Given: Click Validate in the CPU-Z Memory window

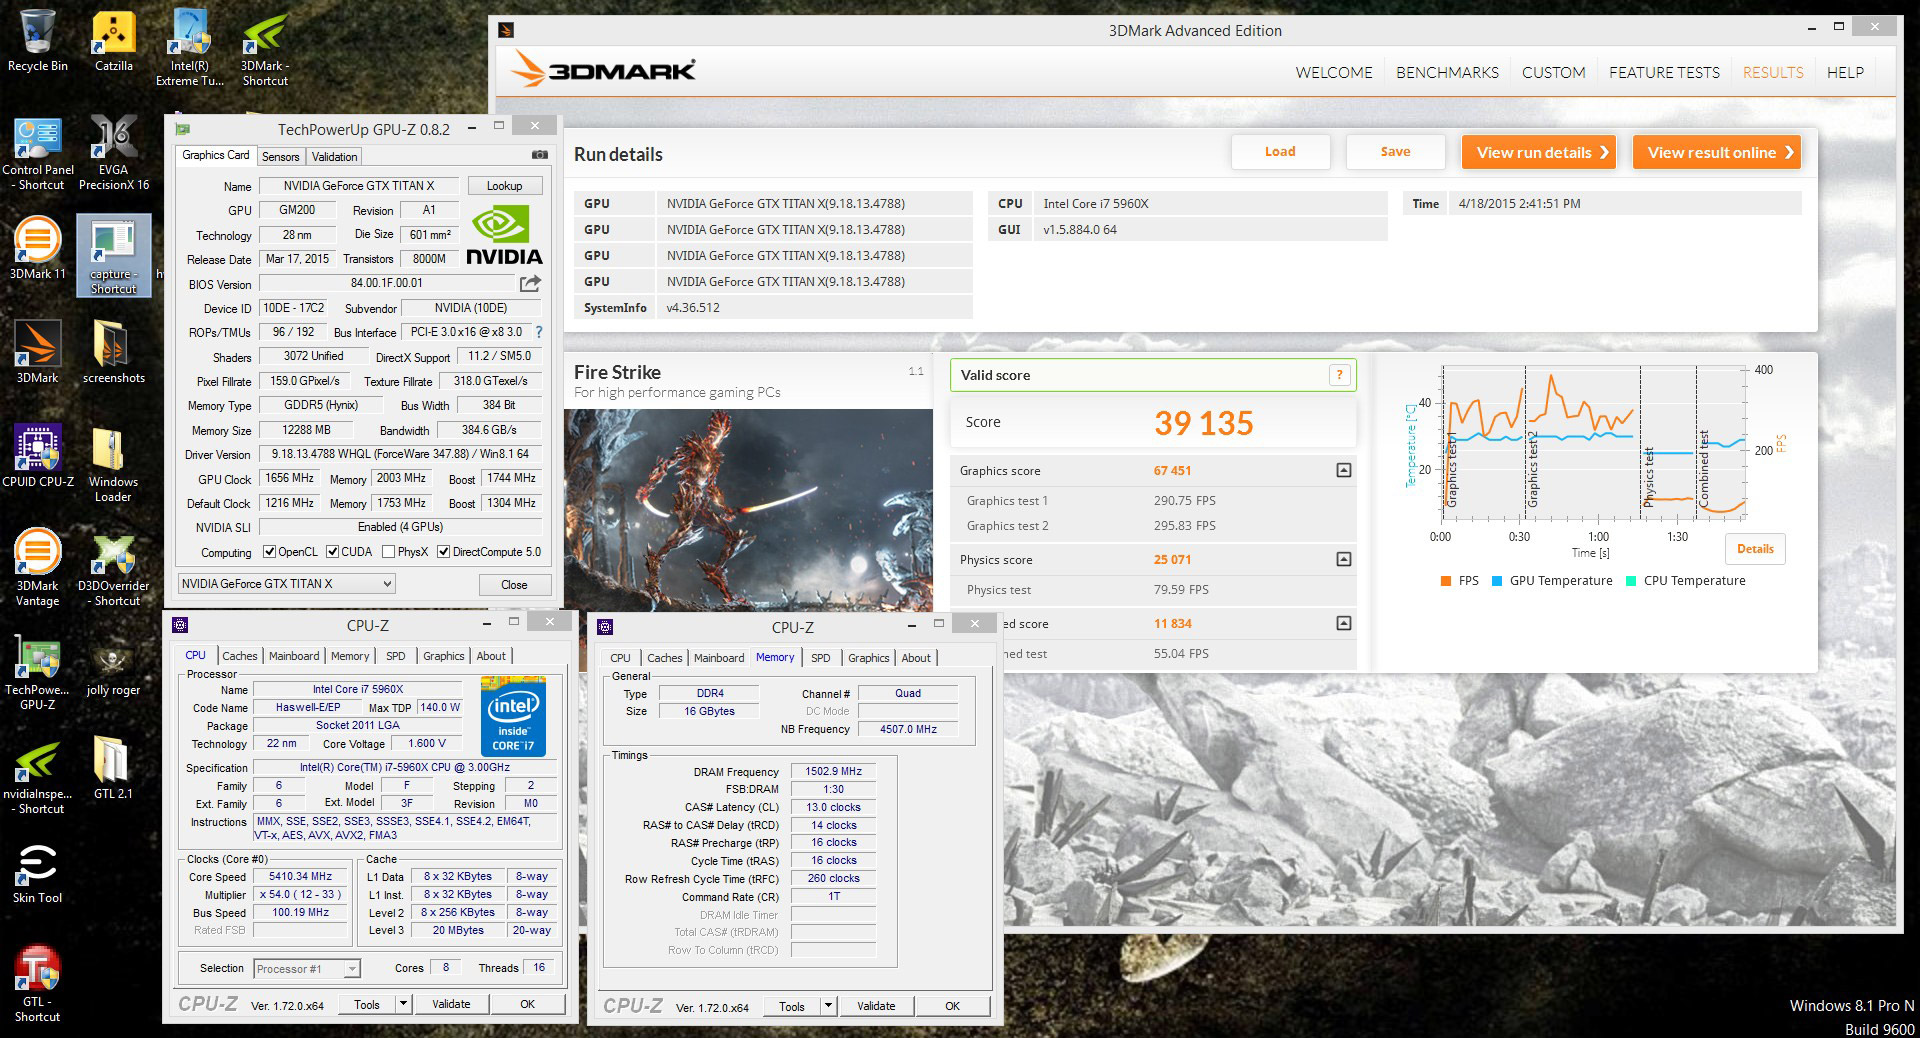Looking at the screenshot, I should 876,1006.
